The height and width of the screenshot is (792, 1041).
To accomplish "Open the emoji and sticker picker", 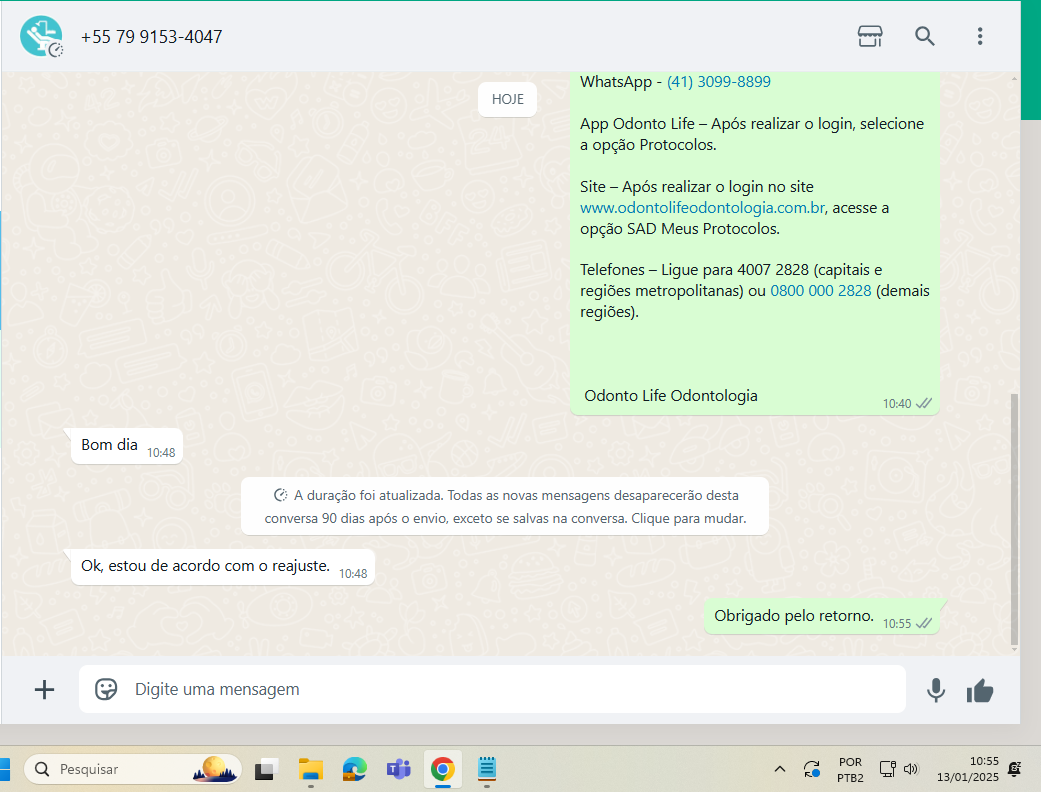I will pos(106,689).
